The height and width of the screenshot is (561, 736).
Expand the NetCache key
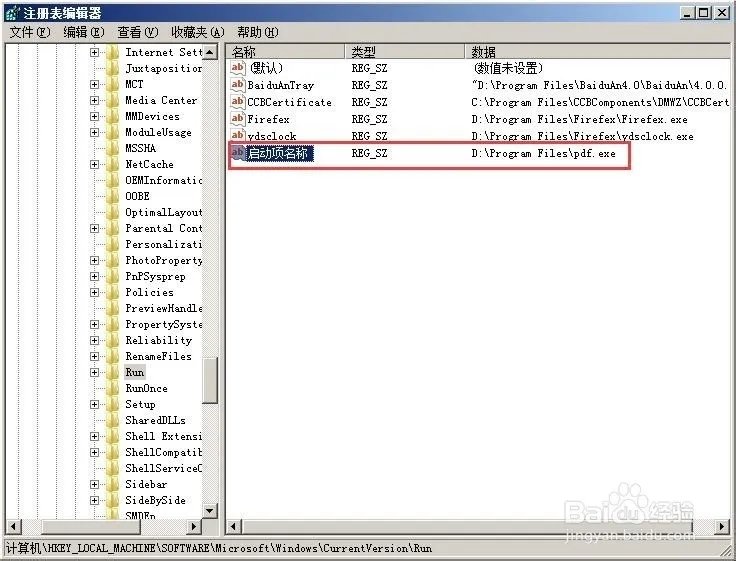click(x=94, y=164)
